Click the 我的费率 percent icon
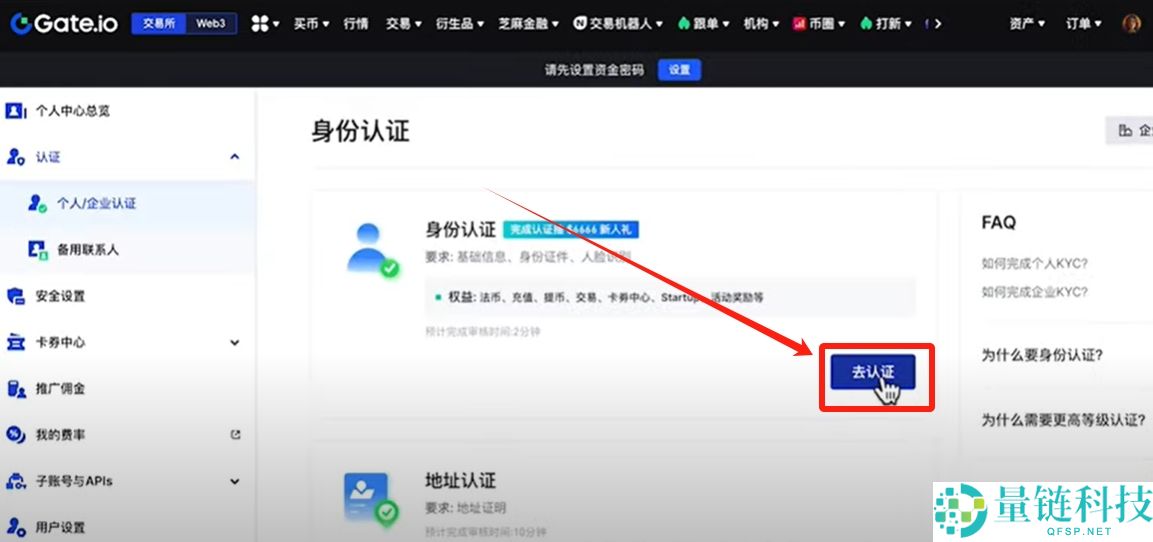 click(x=16, y=435)
